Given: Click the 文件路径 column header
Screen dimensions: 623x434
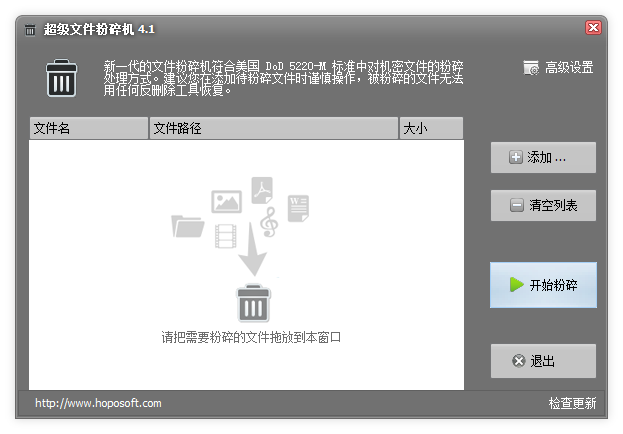Looking at the screenshot, I should click(273, 128).
